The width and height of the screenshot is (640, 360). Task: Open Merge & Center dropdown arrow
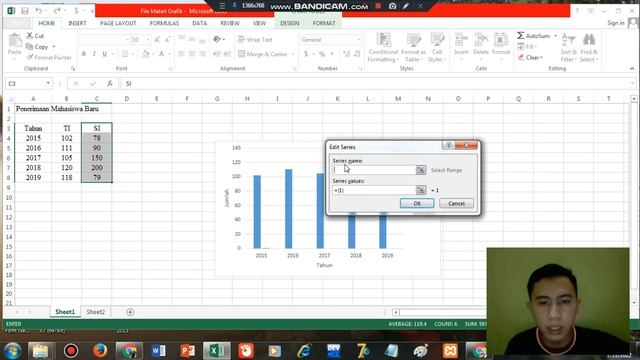tap(293, 54)
